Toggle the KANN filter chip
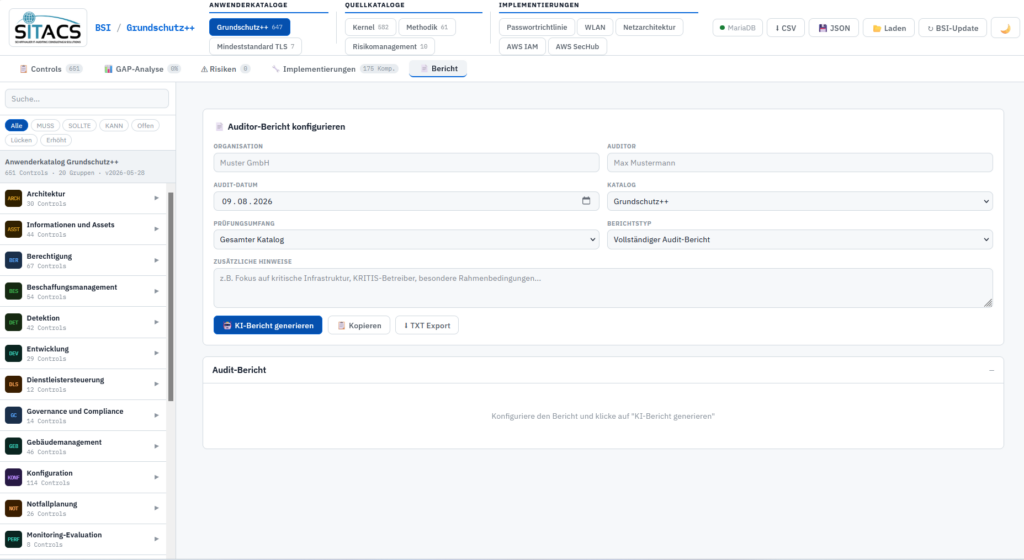Image resolution: width=1024 pixels, height=560 pixels. point(114,125)
